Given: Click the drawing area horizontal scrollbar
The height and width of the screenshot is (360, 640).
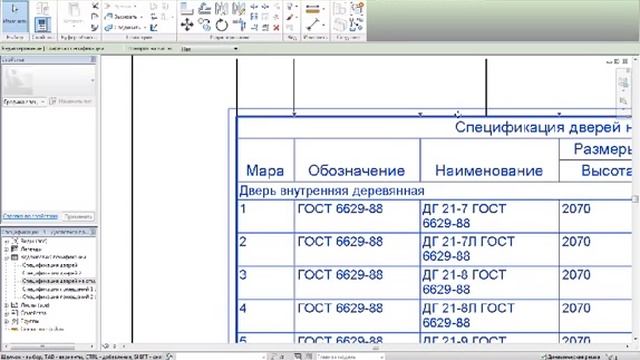Looking at the screenshot, I should (376, 347).
